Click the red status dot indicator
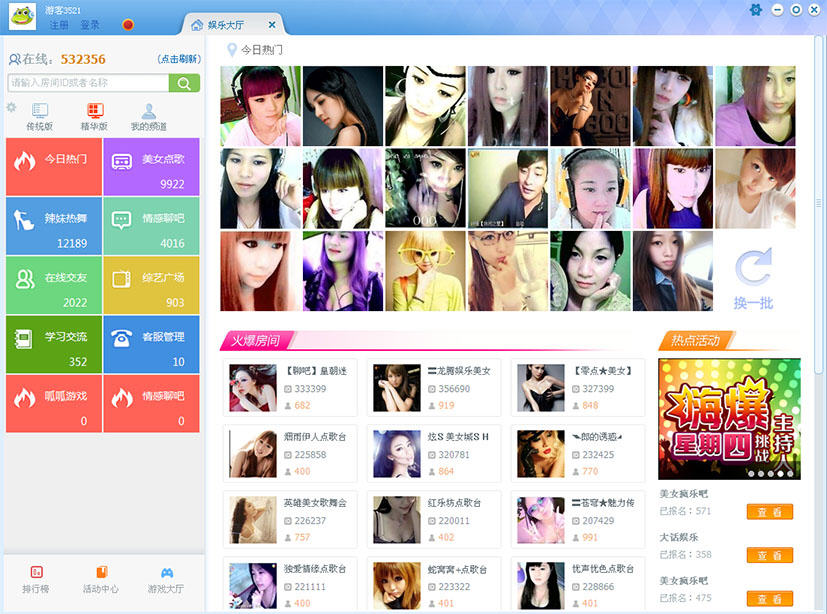Screen dimensions: 827x614 (128, 25)
